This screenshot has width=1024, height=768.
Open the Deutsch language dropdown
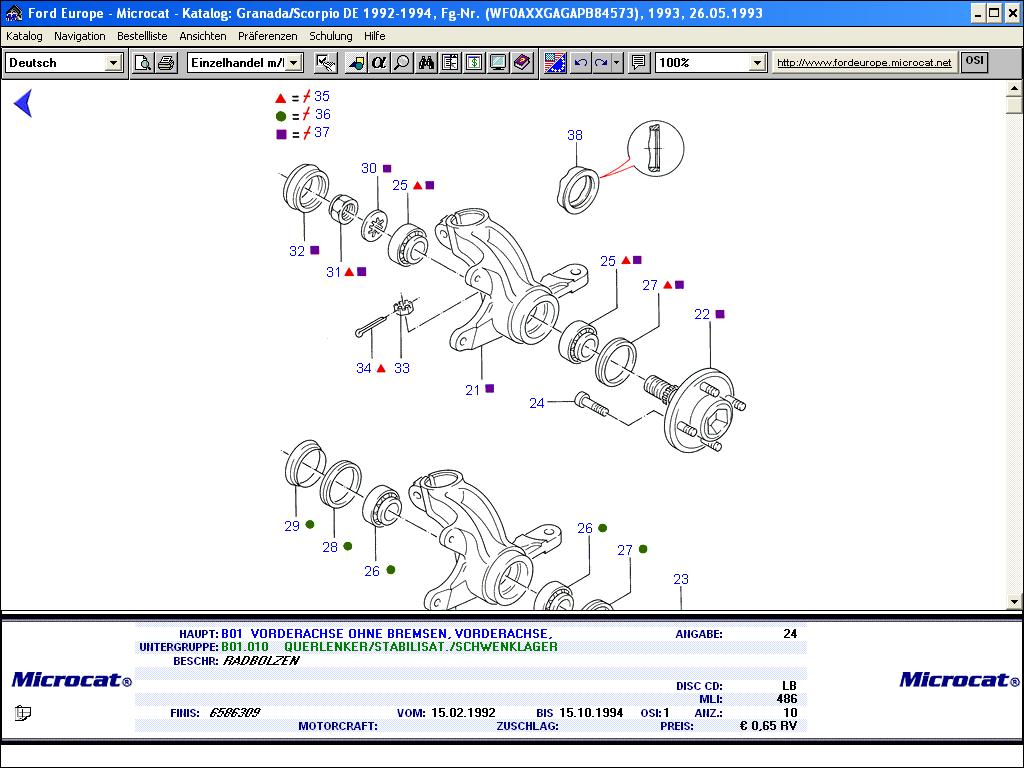coord(113,63)
